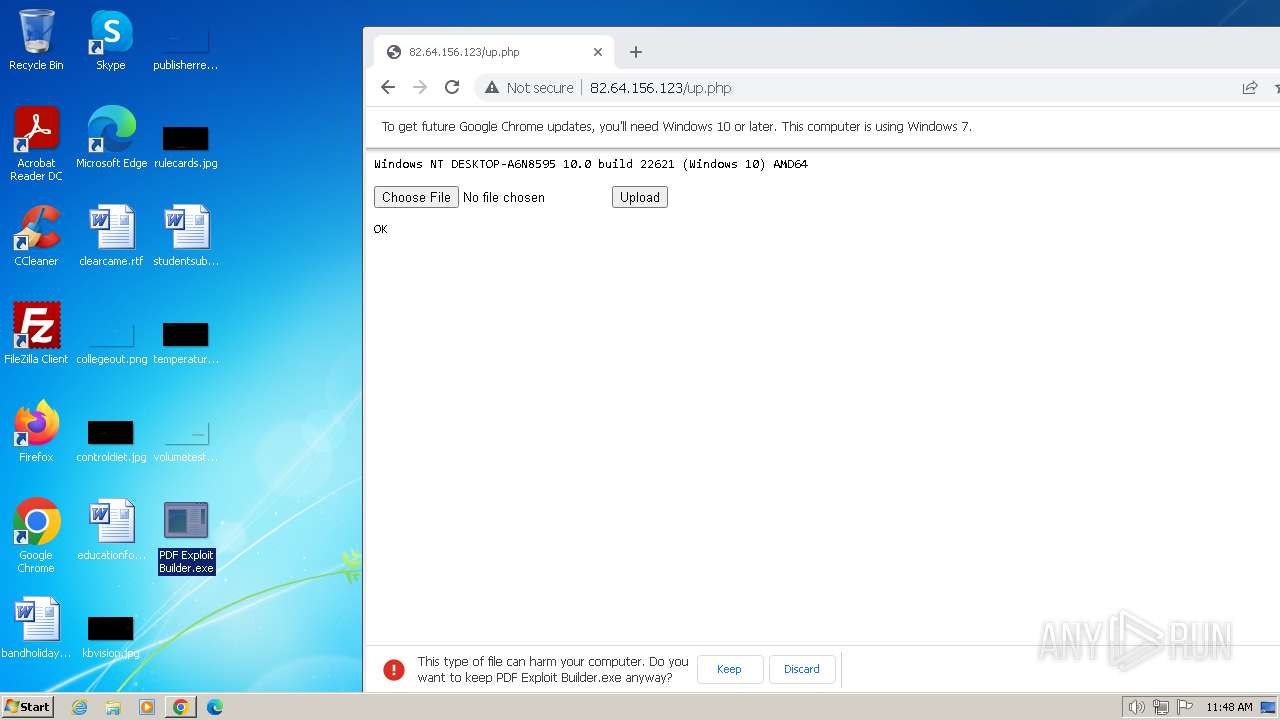Focus the address bar URL

(660, 88)
